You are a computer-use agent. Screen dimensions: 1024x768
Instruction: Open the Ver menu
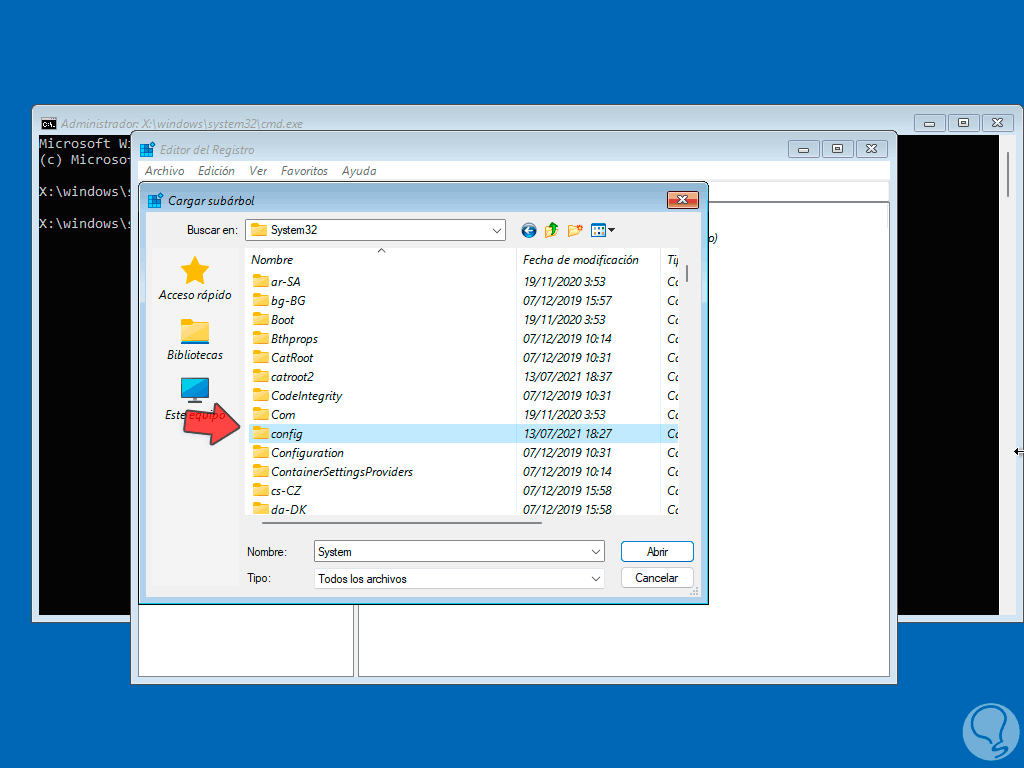tap(258, 170)
